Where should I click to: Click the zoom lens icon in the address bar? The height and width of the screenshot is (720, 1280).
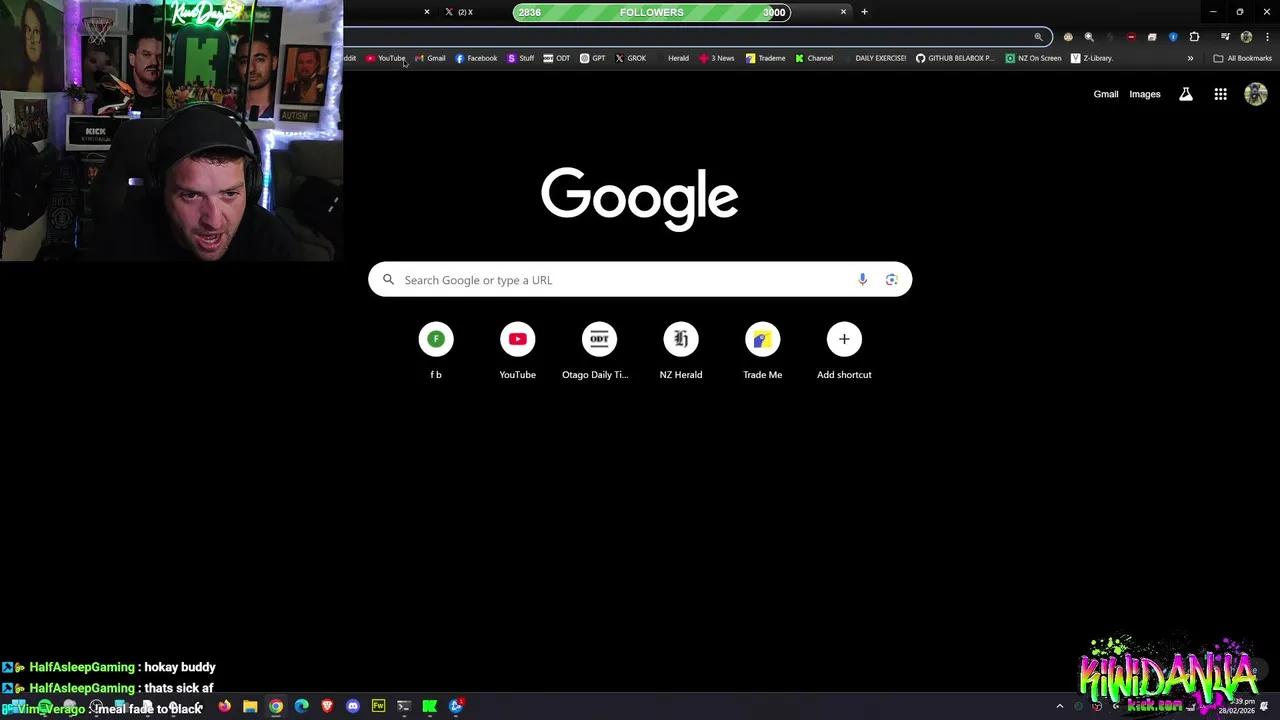tap(1038, 37)
